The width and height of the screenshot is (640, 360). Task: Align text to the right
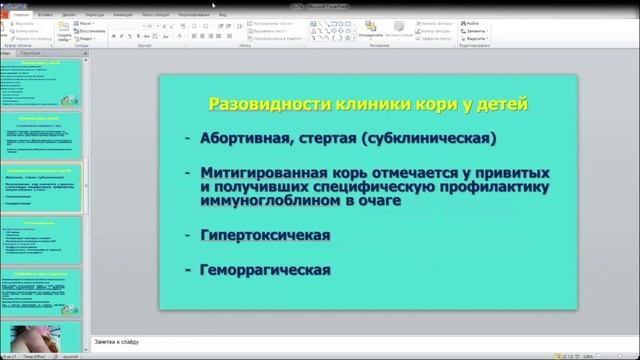coord(211,36)
